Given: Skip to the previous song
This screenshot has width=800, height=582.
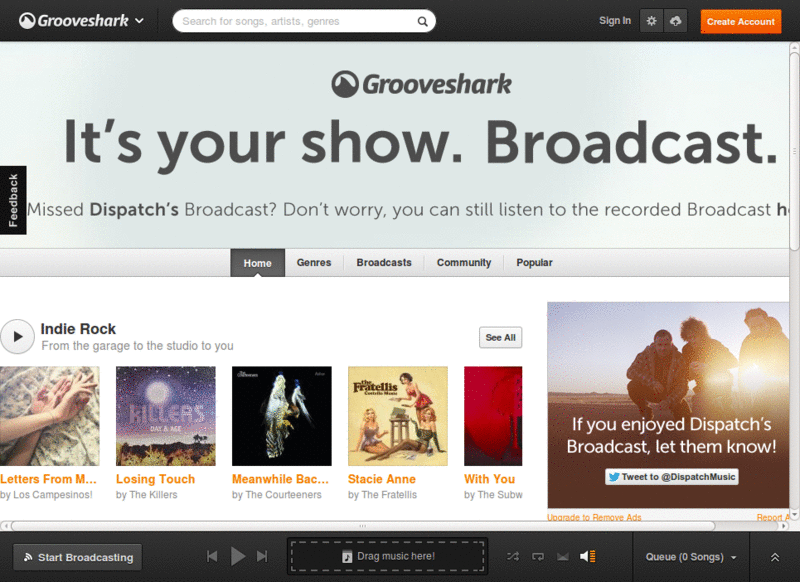Looking at the screenshot, I should [x=212, y=556].
